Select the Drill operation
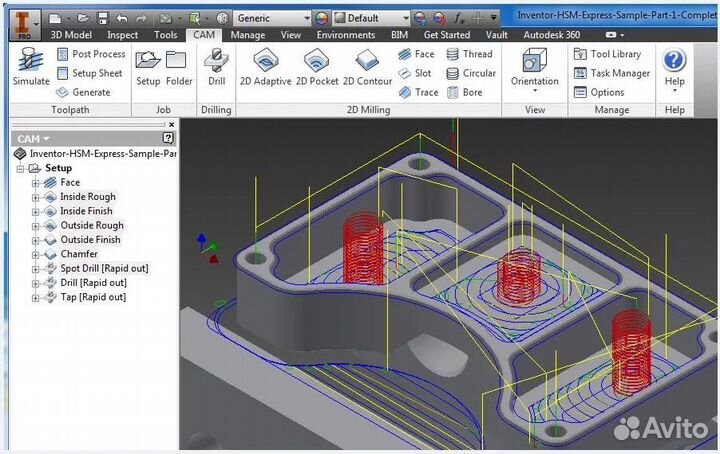 coord(216,67)
